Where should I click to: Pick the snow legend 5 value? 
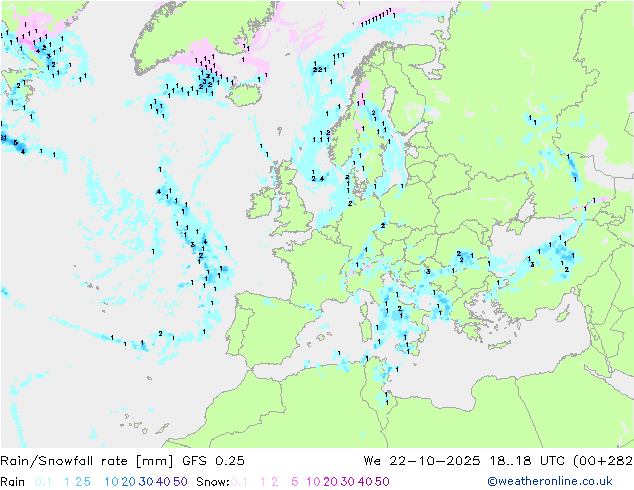point(295,482)
